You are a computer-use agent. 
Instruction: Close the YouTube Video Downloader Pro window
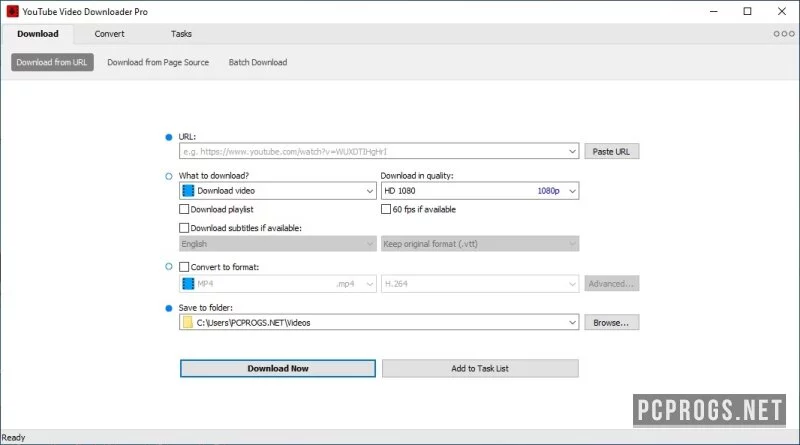(782, 11)
